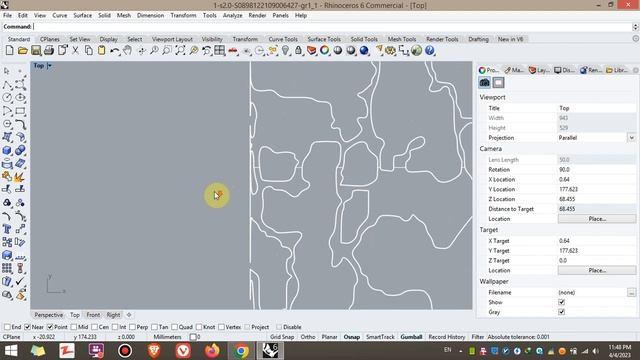Click the Help question mark icon

point(429,50)
